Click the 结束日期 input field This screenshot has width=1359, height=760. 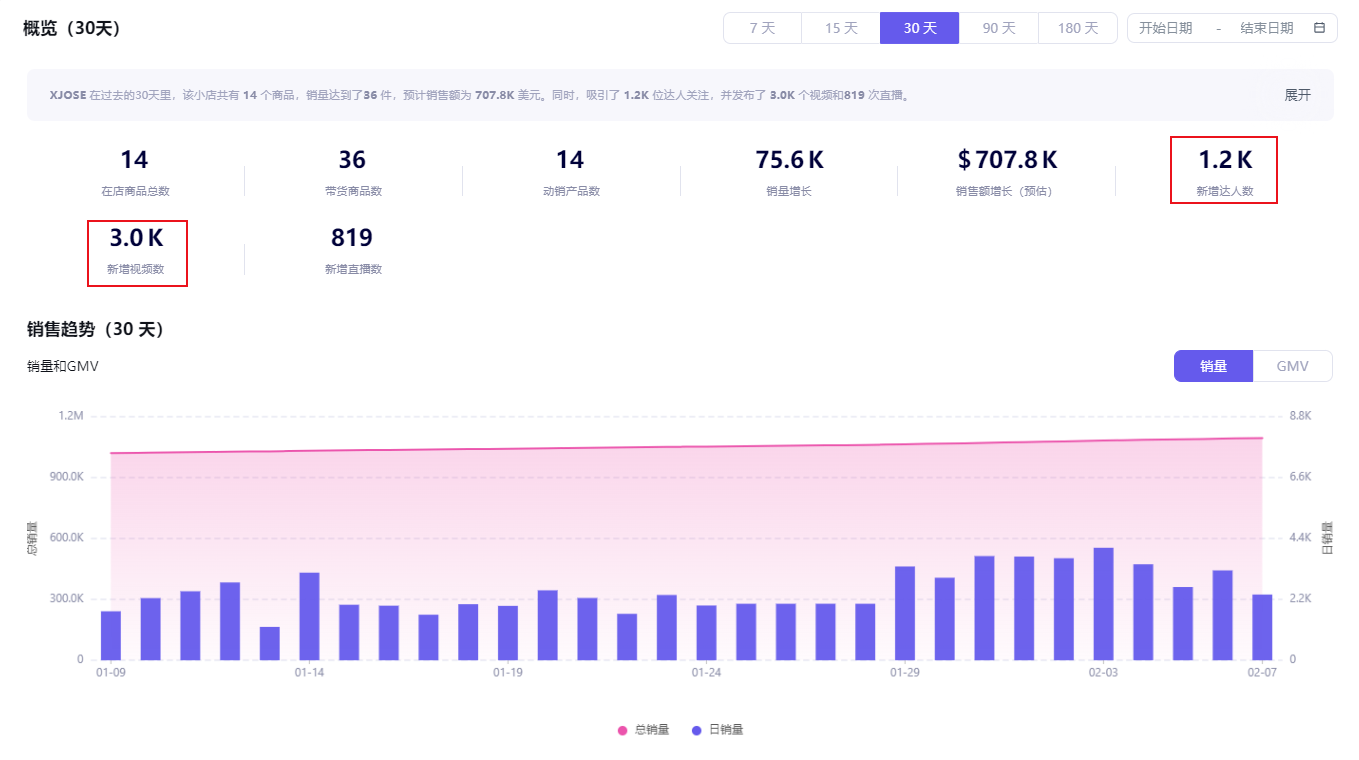tap(1266, 28)
